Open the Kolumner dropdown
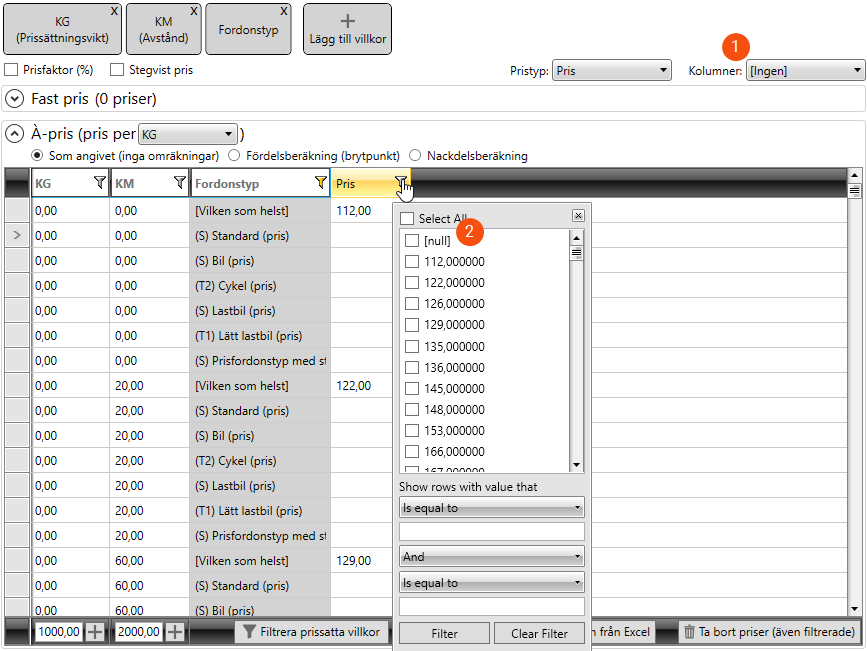Image resolution: width=867 pixels, height=651 pixels. point(805,71)
